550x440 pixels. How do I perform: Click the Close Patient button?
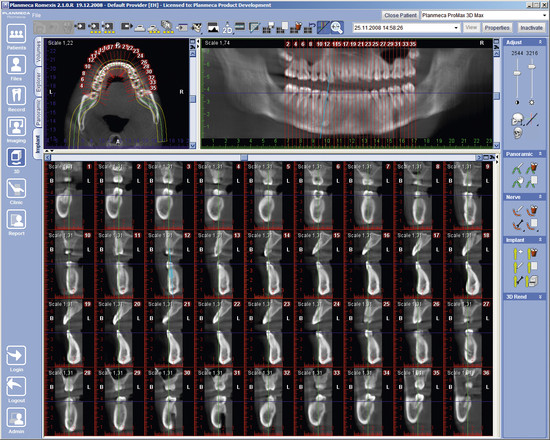401,15
